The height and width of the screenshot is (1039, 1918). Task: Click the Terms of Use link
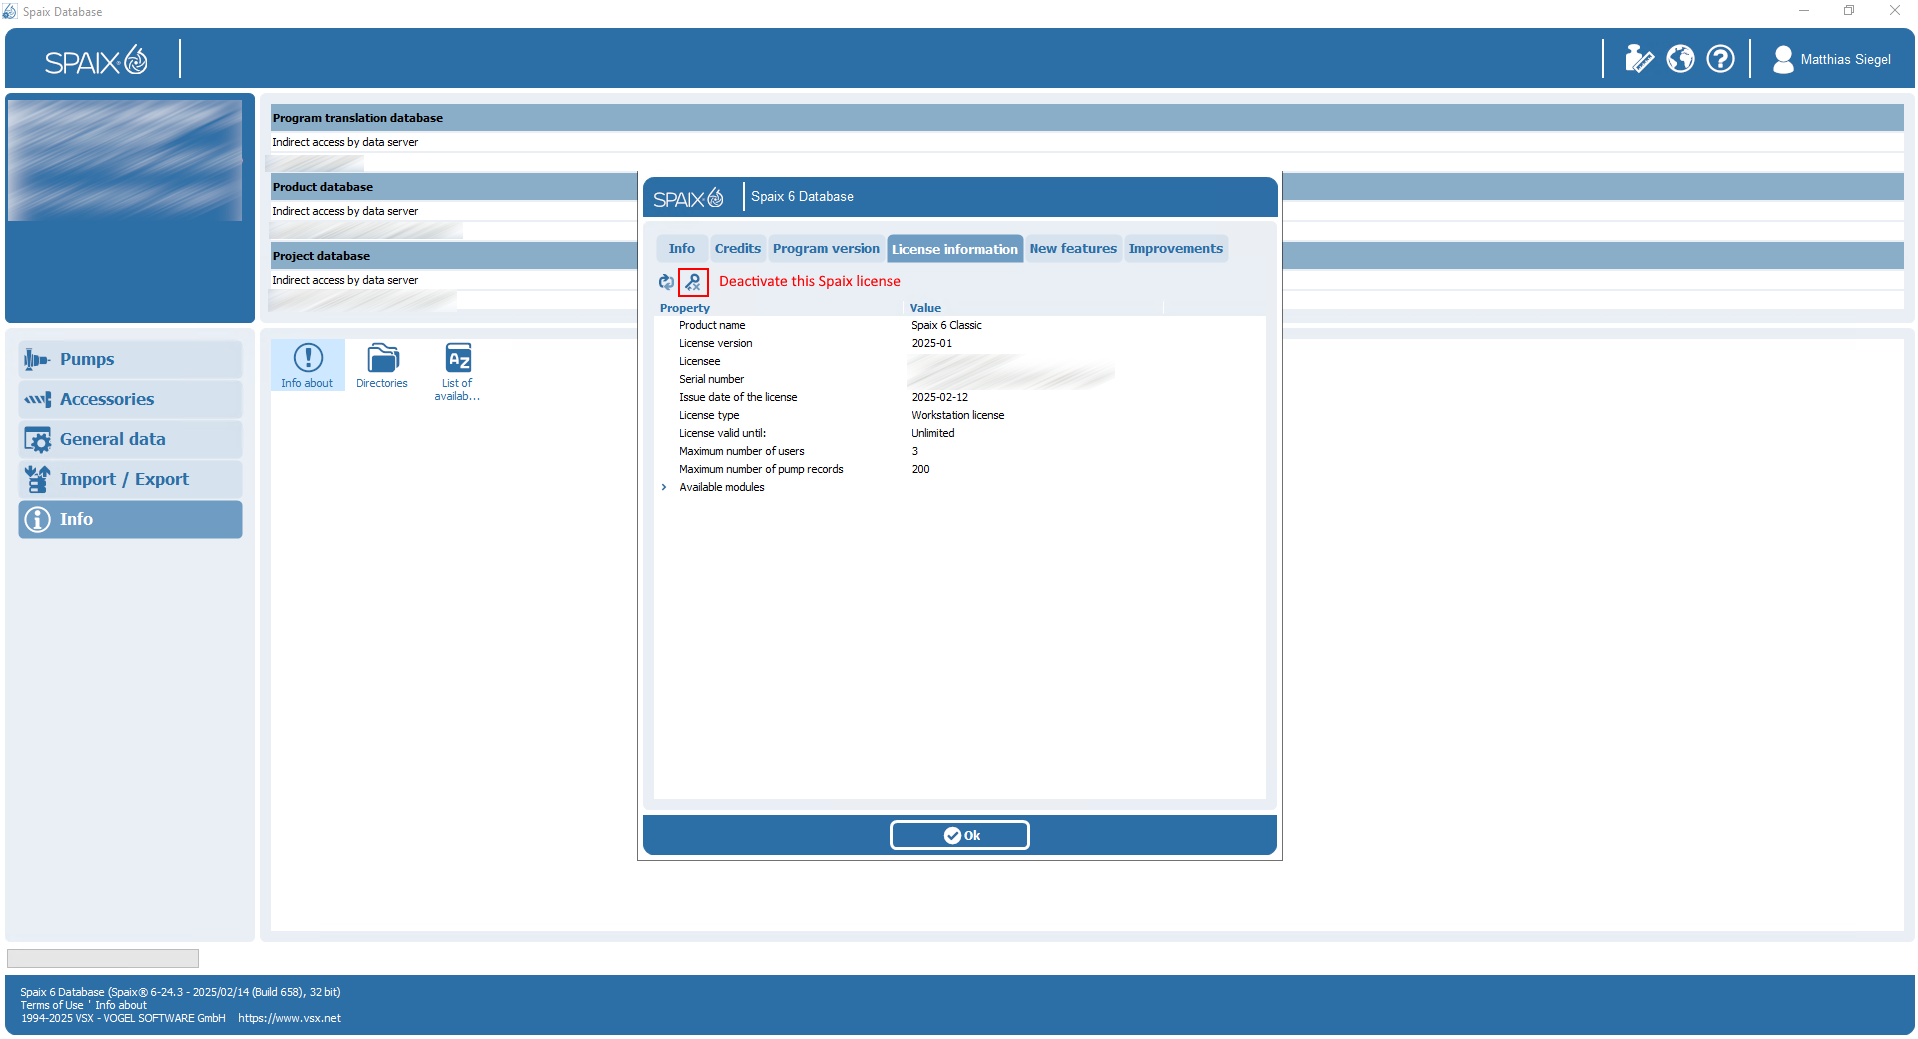click(52, 1005)
